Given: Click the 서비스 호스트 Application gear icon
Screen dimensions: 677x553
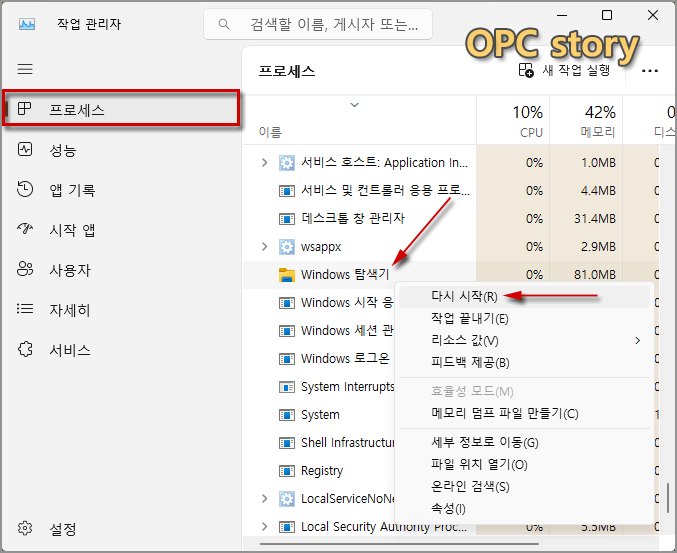Looking at the screenshot, I should 287,163.
